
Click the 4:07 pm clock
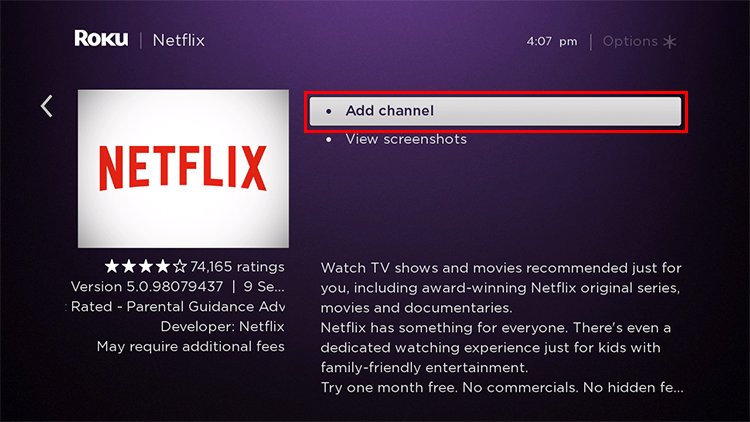tap(551, 42)
